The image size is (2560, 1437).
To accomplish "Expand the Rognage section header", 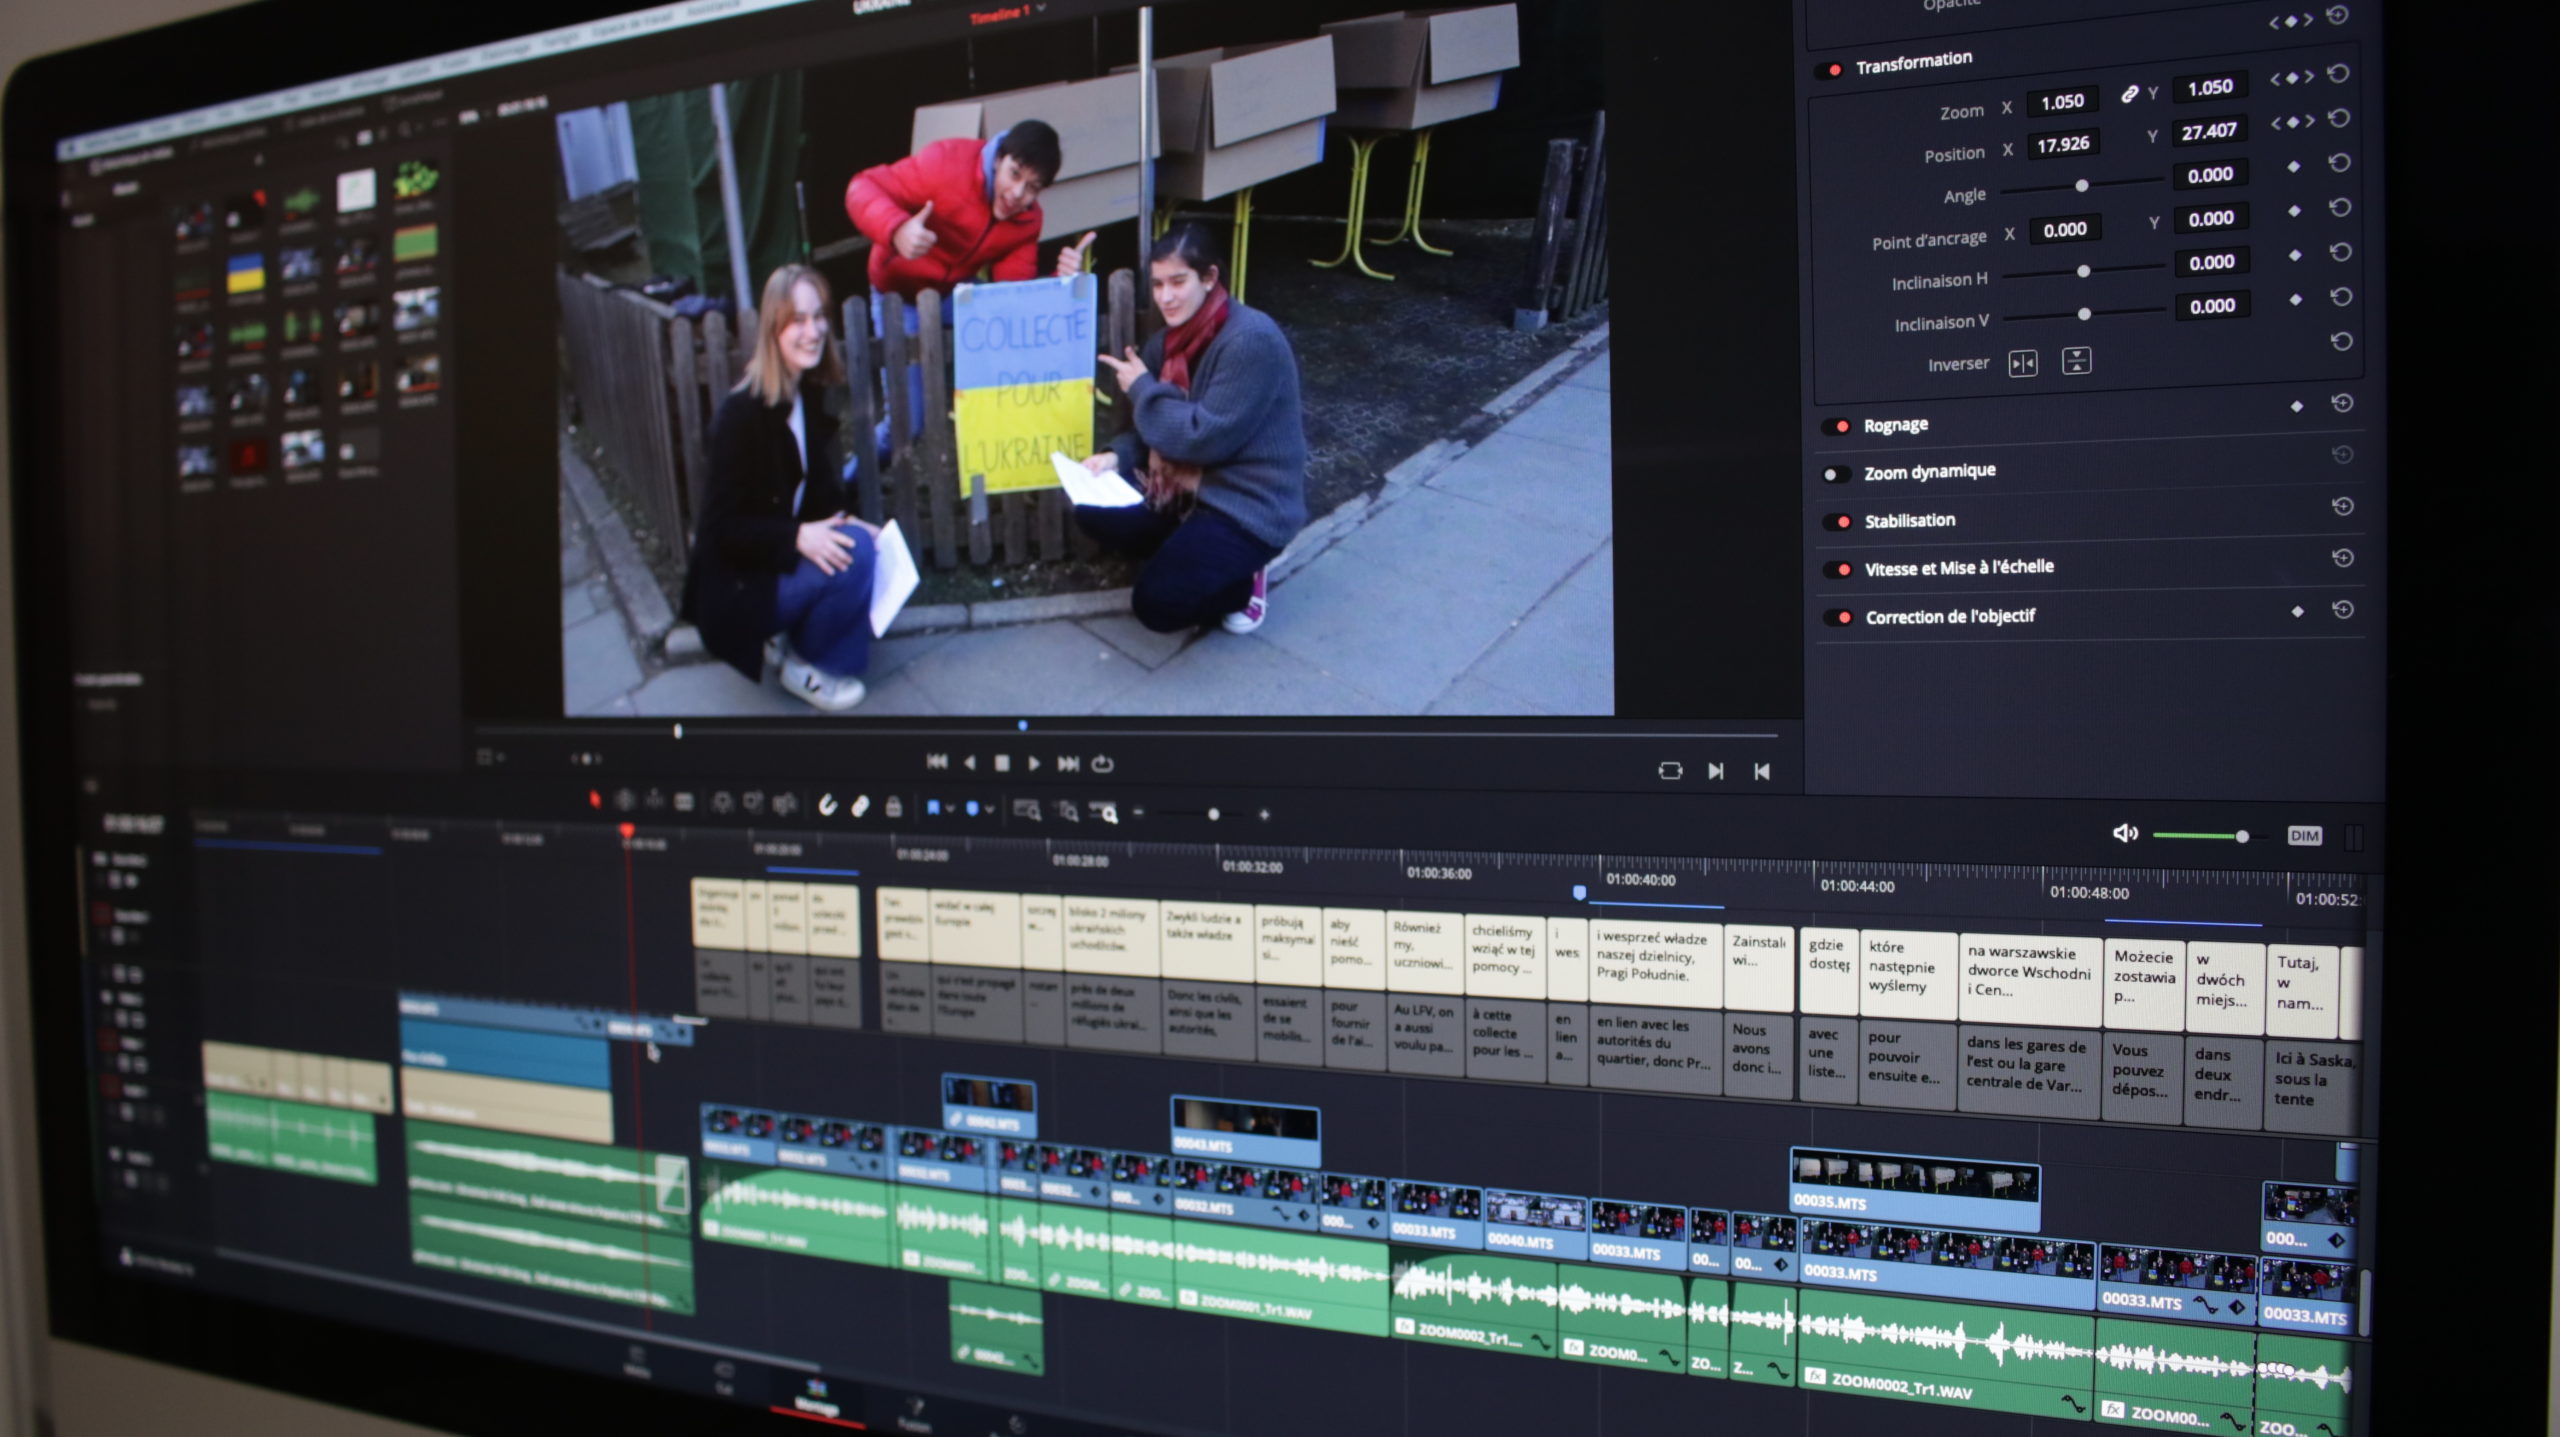I will pyautogui.click(x=1896, y=425).
